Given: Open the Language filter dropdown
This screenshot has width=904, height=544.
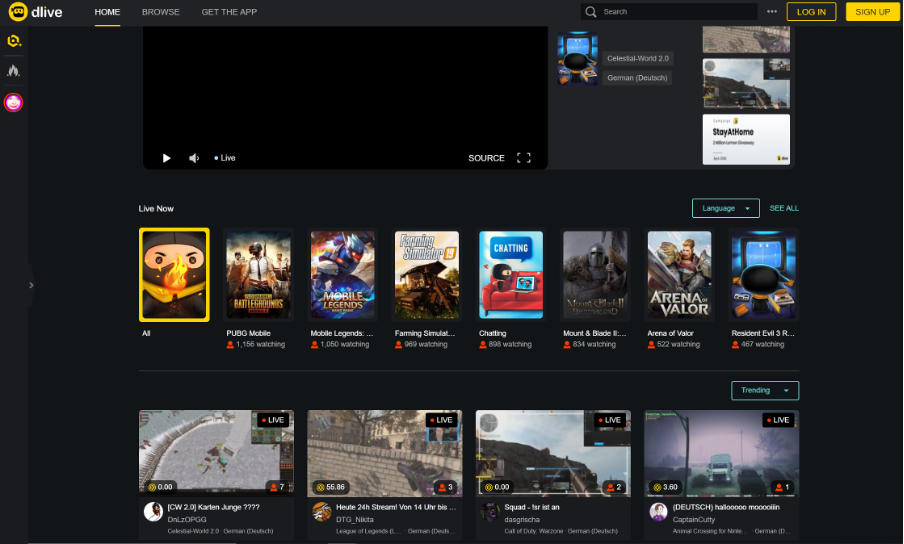Looking at the screenshot, I should click(725, 208).
